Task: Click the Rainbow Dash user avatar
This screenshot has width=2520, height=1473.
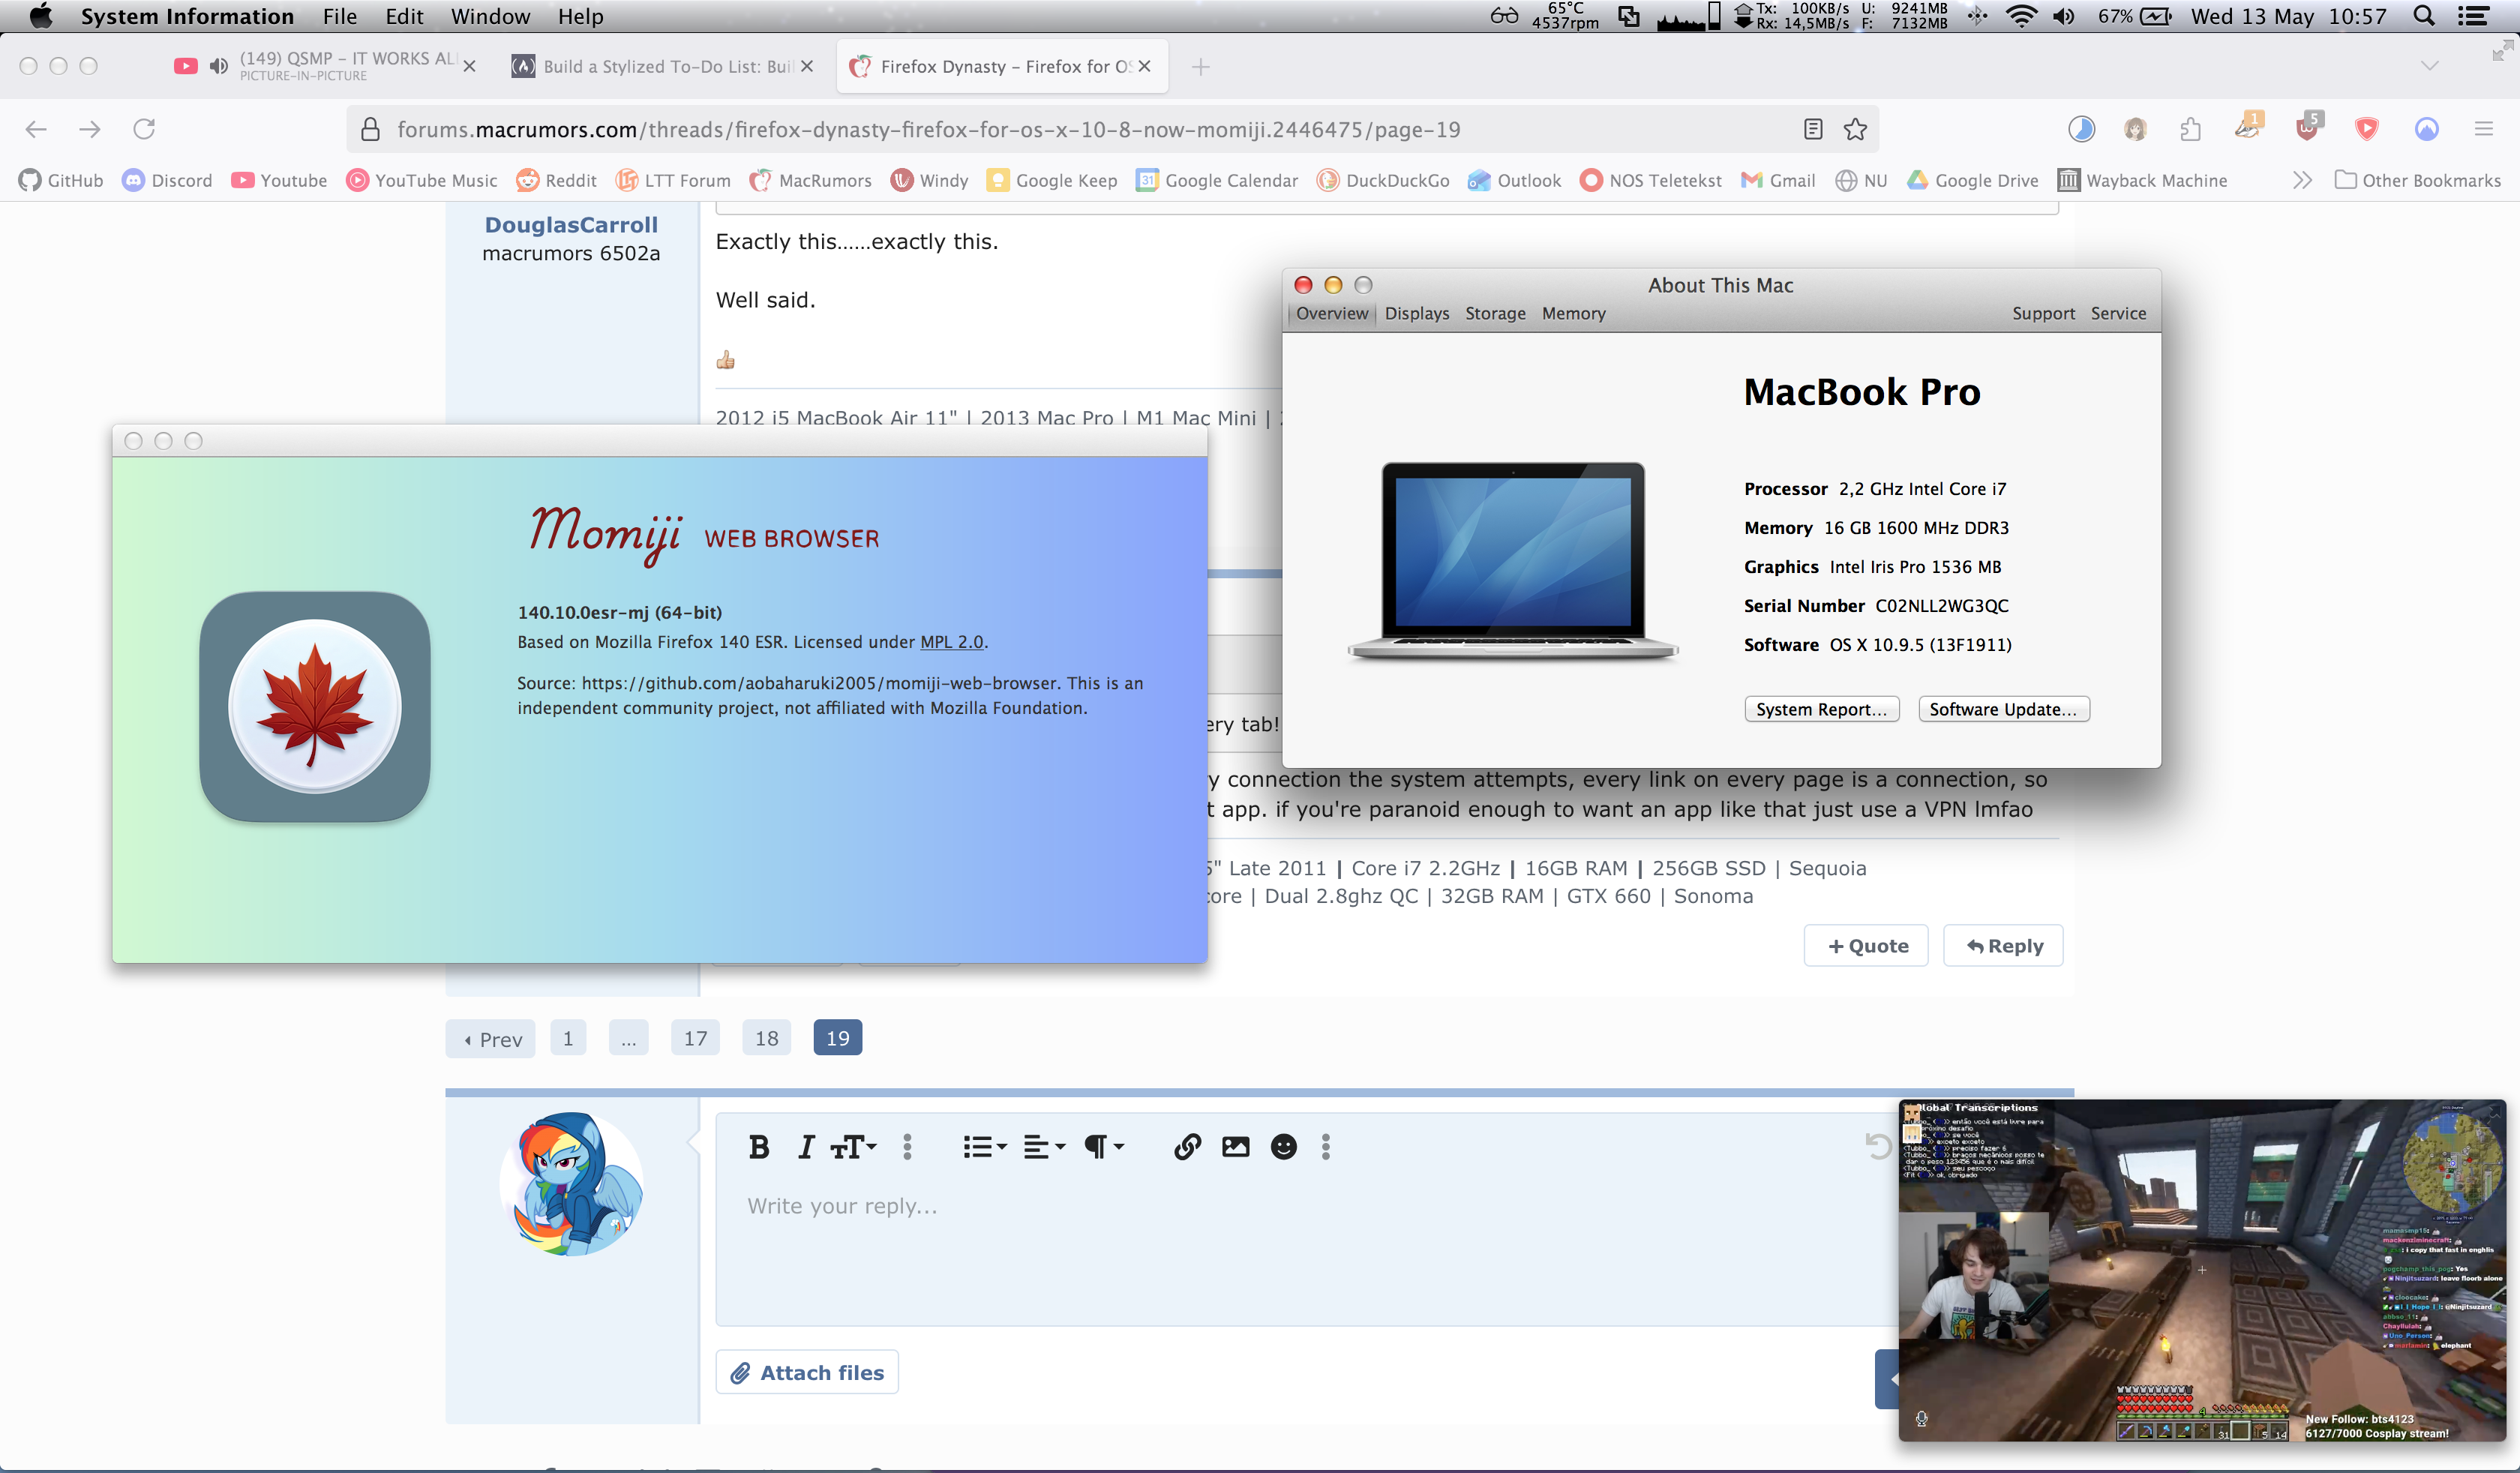Action: pyautogui.click(x=571, y=1184)
